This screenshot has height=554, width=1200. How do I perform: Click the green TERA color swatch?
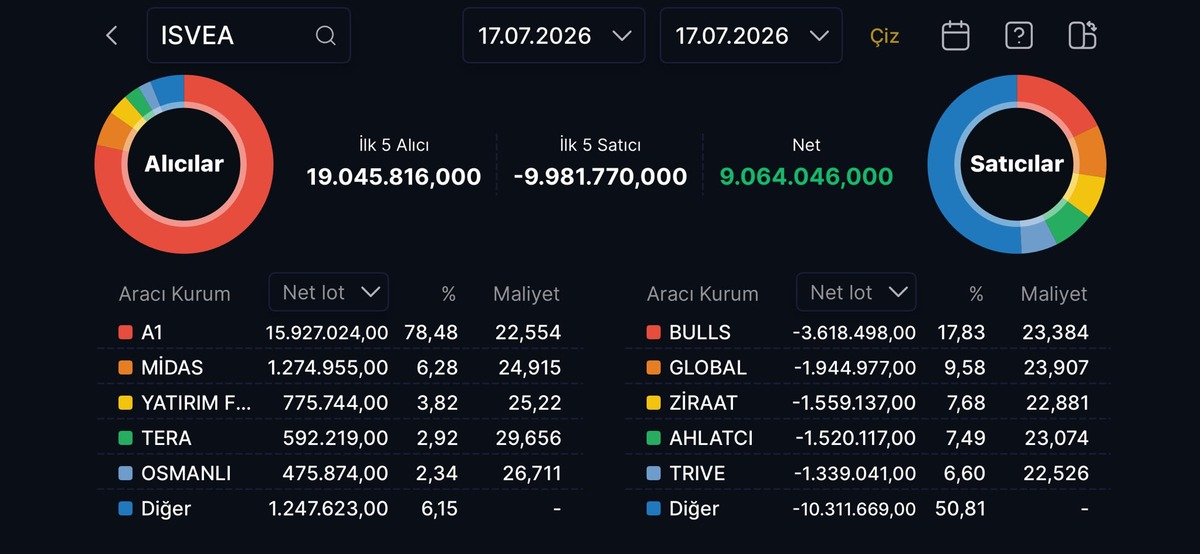click(x=125, y=438)
